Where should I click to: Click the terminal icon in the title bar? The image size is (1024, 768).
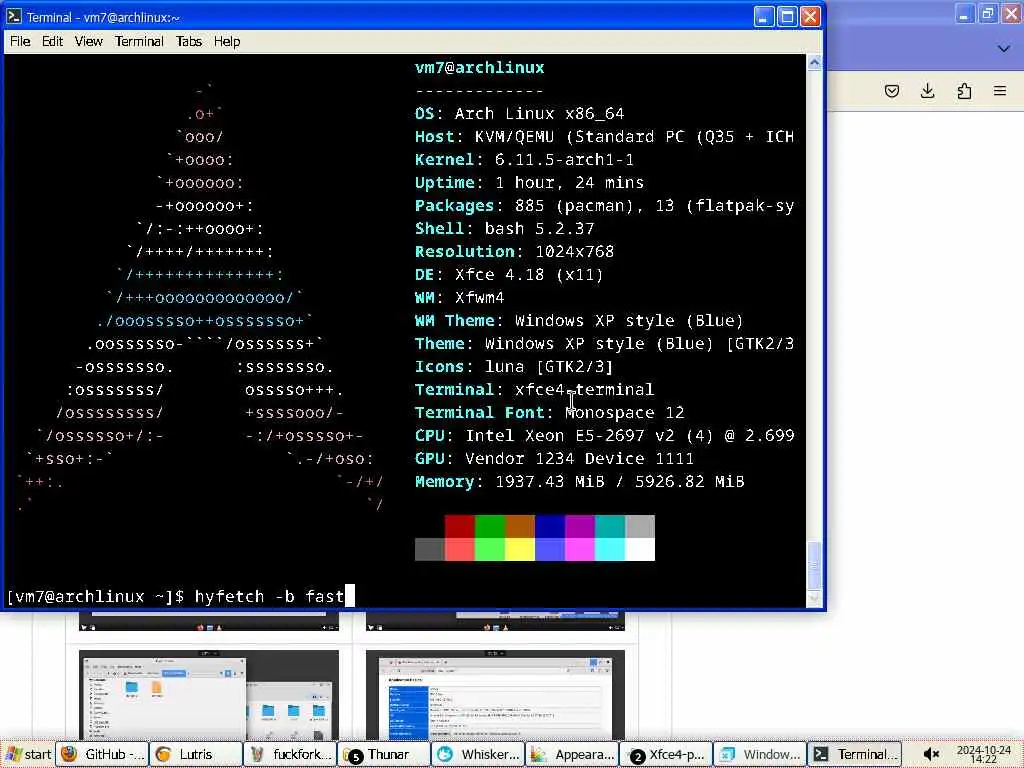pos(13,16)
